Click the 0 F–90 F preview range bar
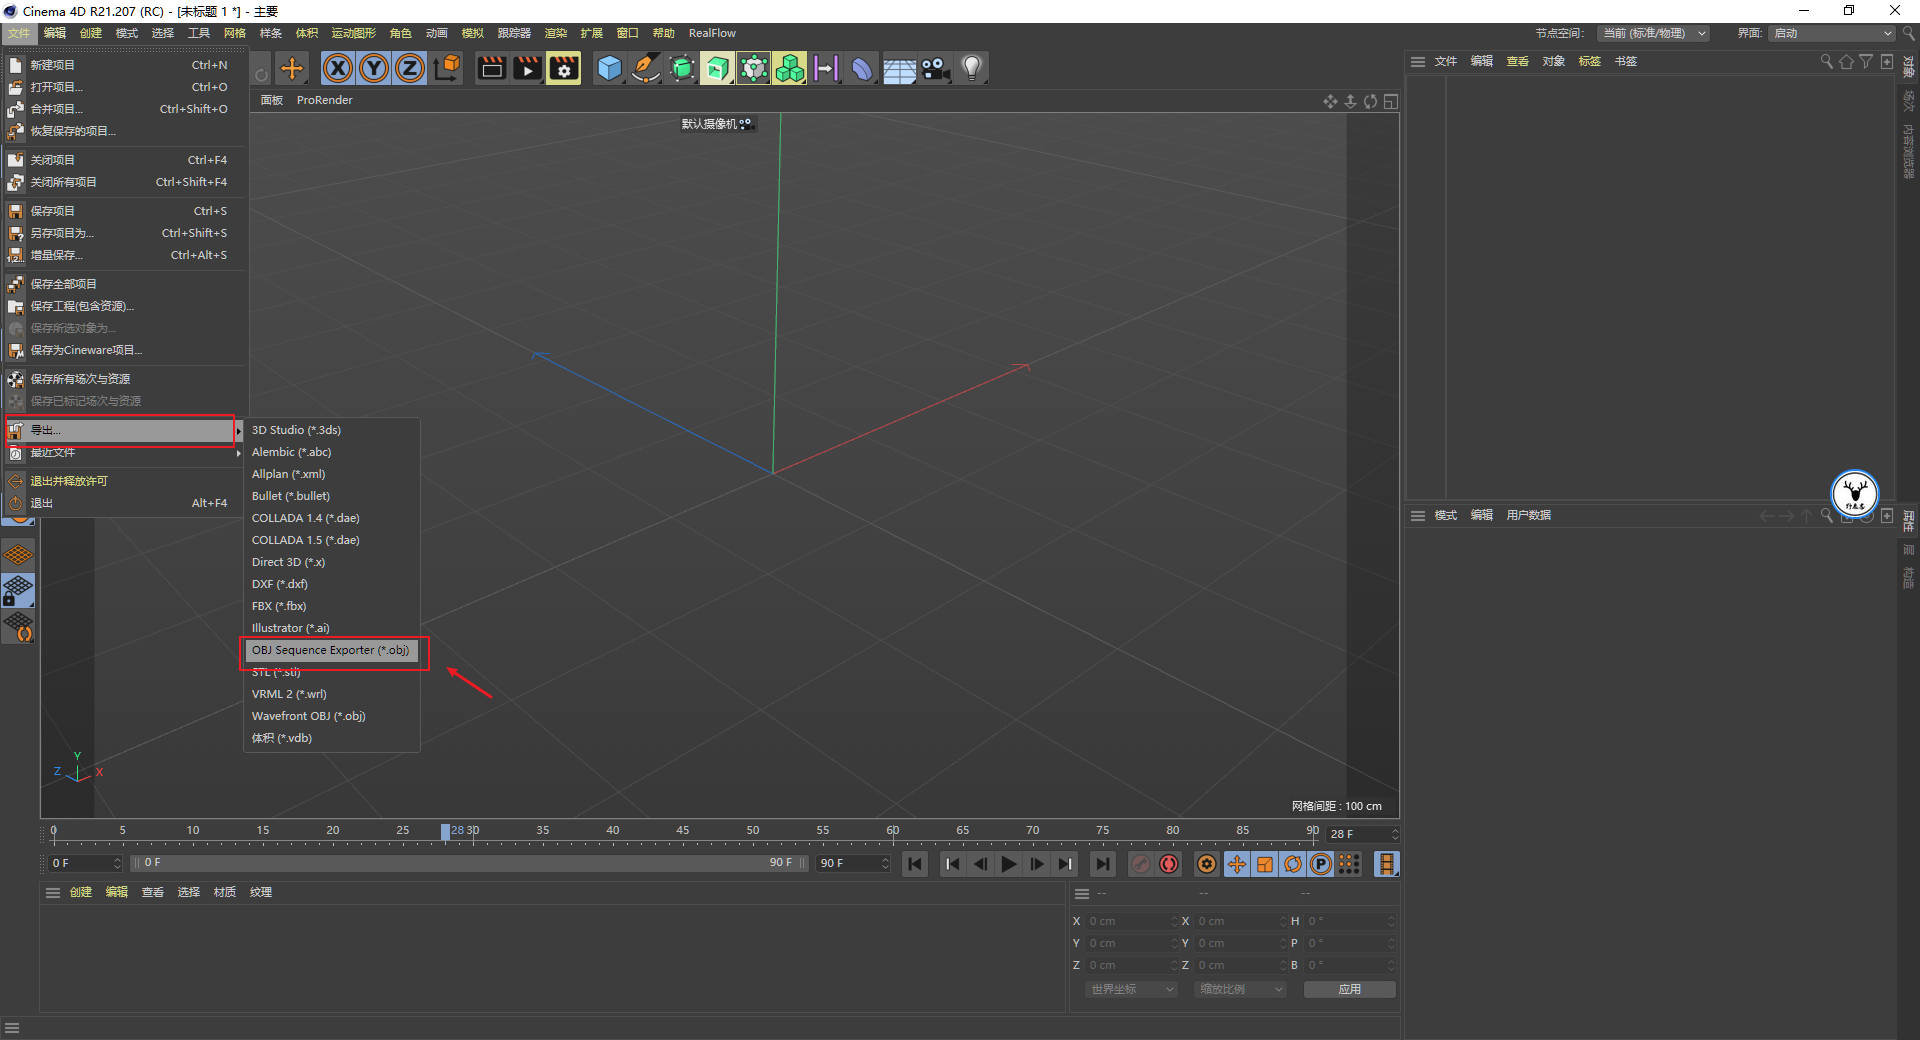The height and width of the screenshot is (1040, 1920). 470,863
